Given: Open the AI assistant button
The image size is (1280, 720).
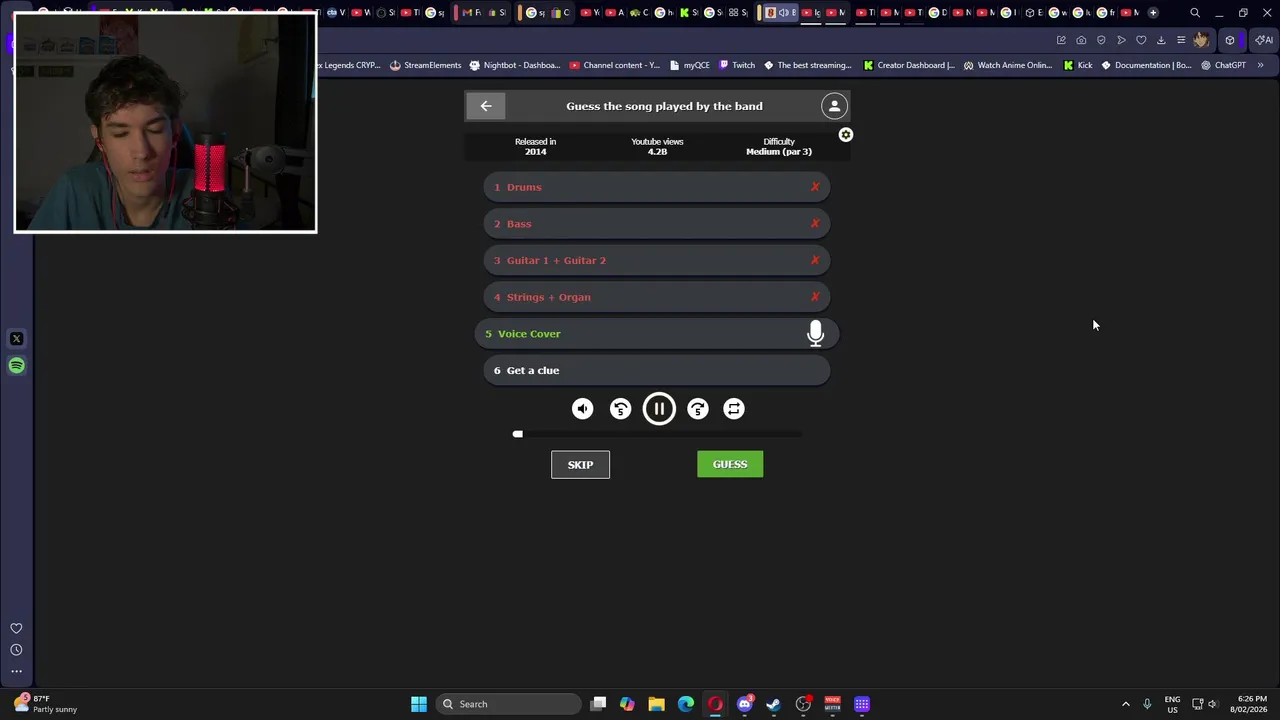Looking at the screenshot, I should click(1264, 40).
